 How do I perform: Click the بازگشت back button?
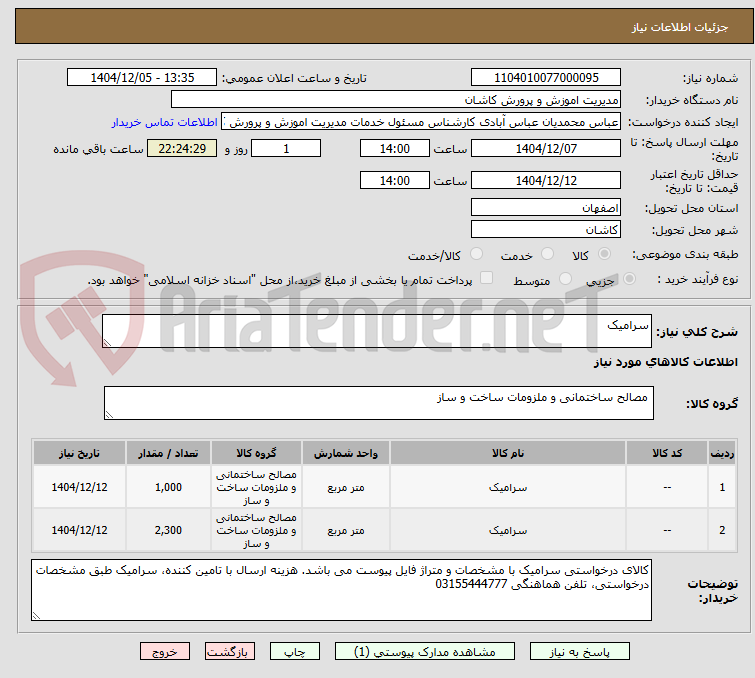click(x=230, y=652)
